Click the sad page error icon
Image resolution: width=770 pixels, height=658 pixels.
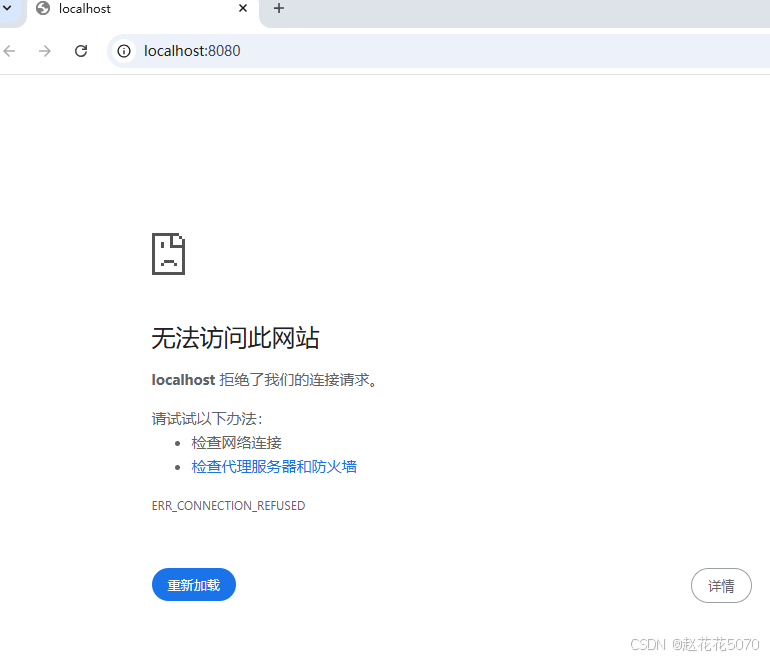pyautogui.click(x=168, y=254)
